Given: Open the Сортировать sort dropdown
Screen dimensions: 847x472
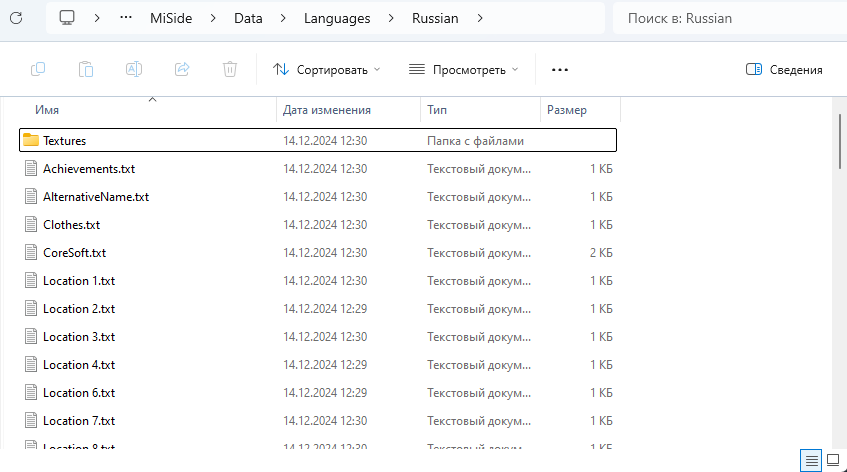Looking at the screenshot, I should [327, 69].
